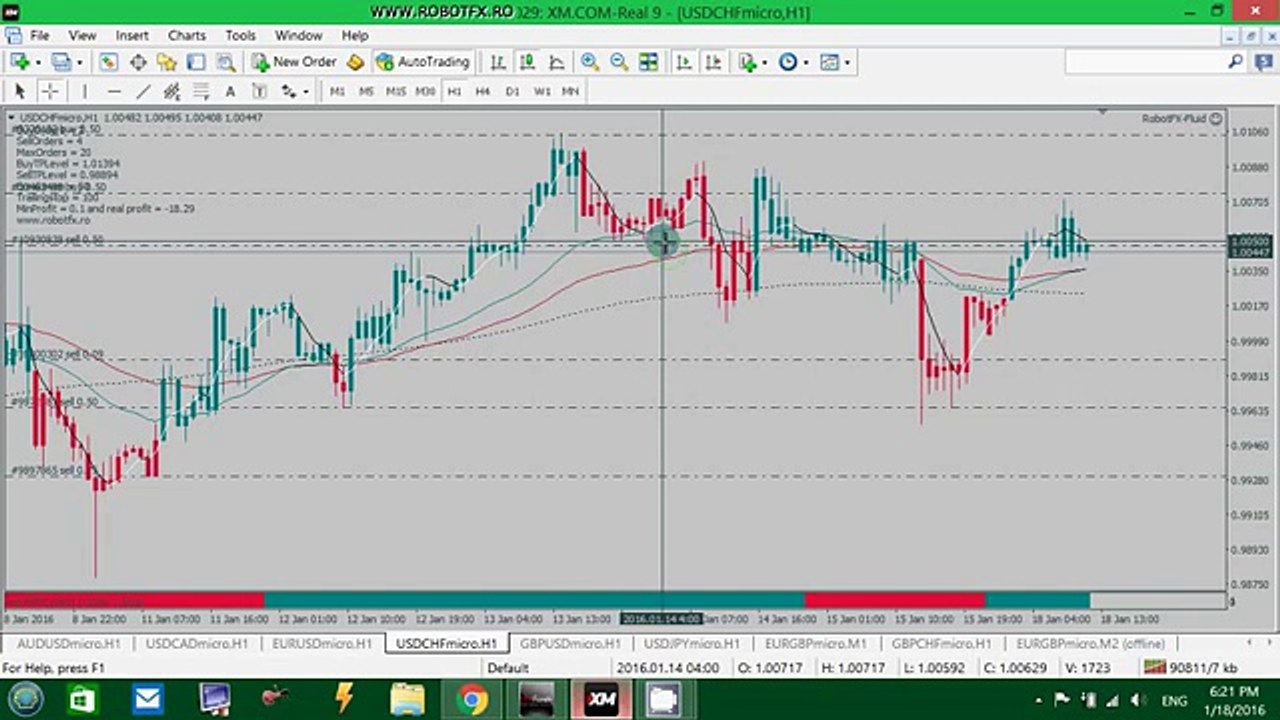This screenshot has height=720, width=1280.
Task: Expand the Indicators dropdown arrow
Action: (x=765, y=62)
